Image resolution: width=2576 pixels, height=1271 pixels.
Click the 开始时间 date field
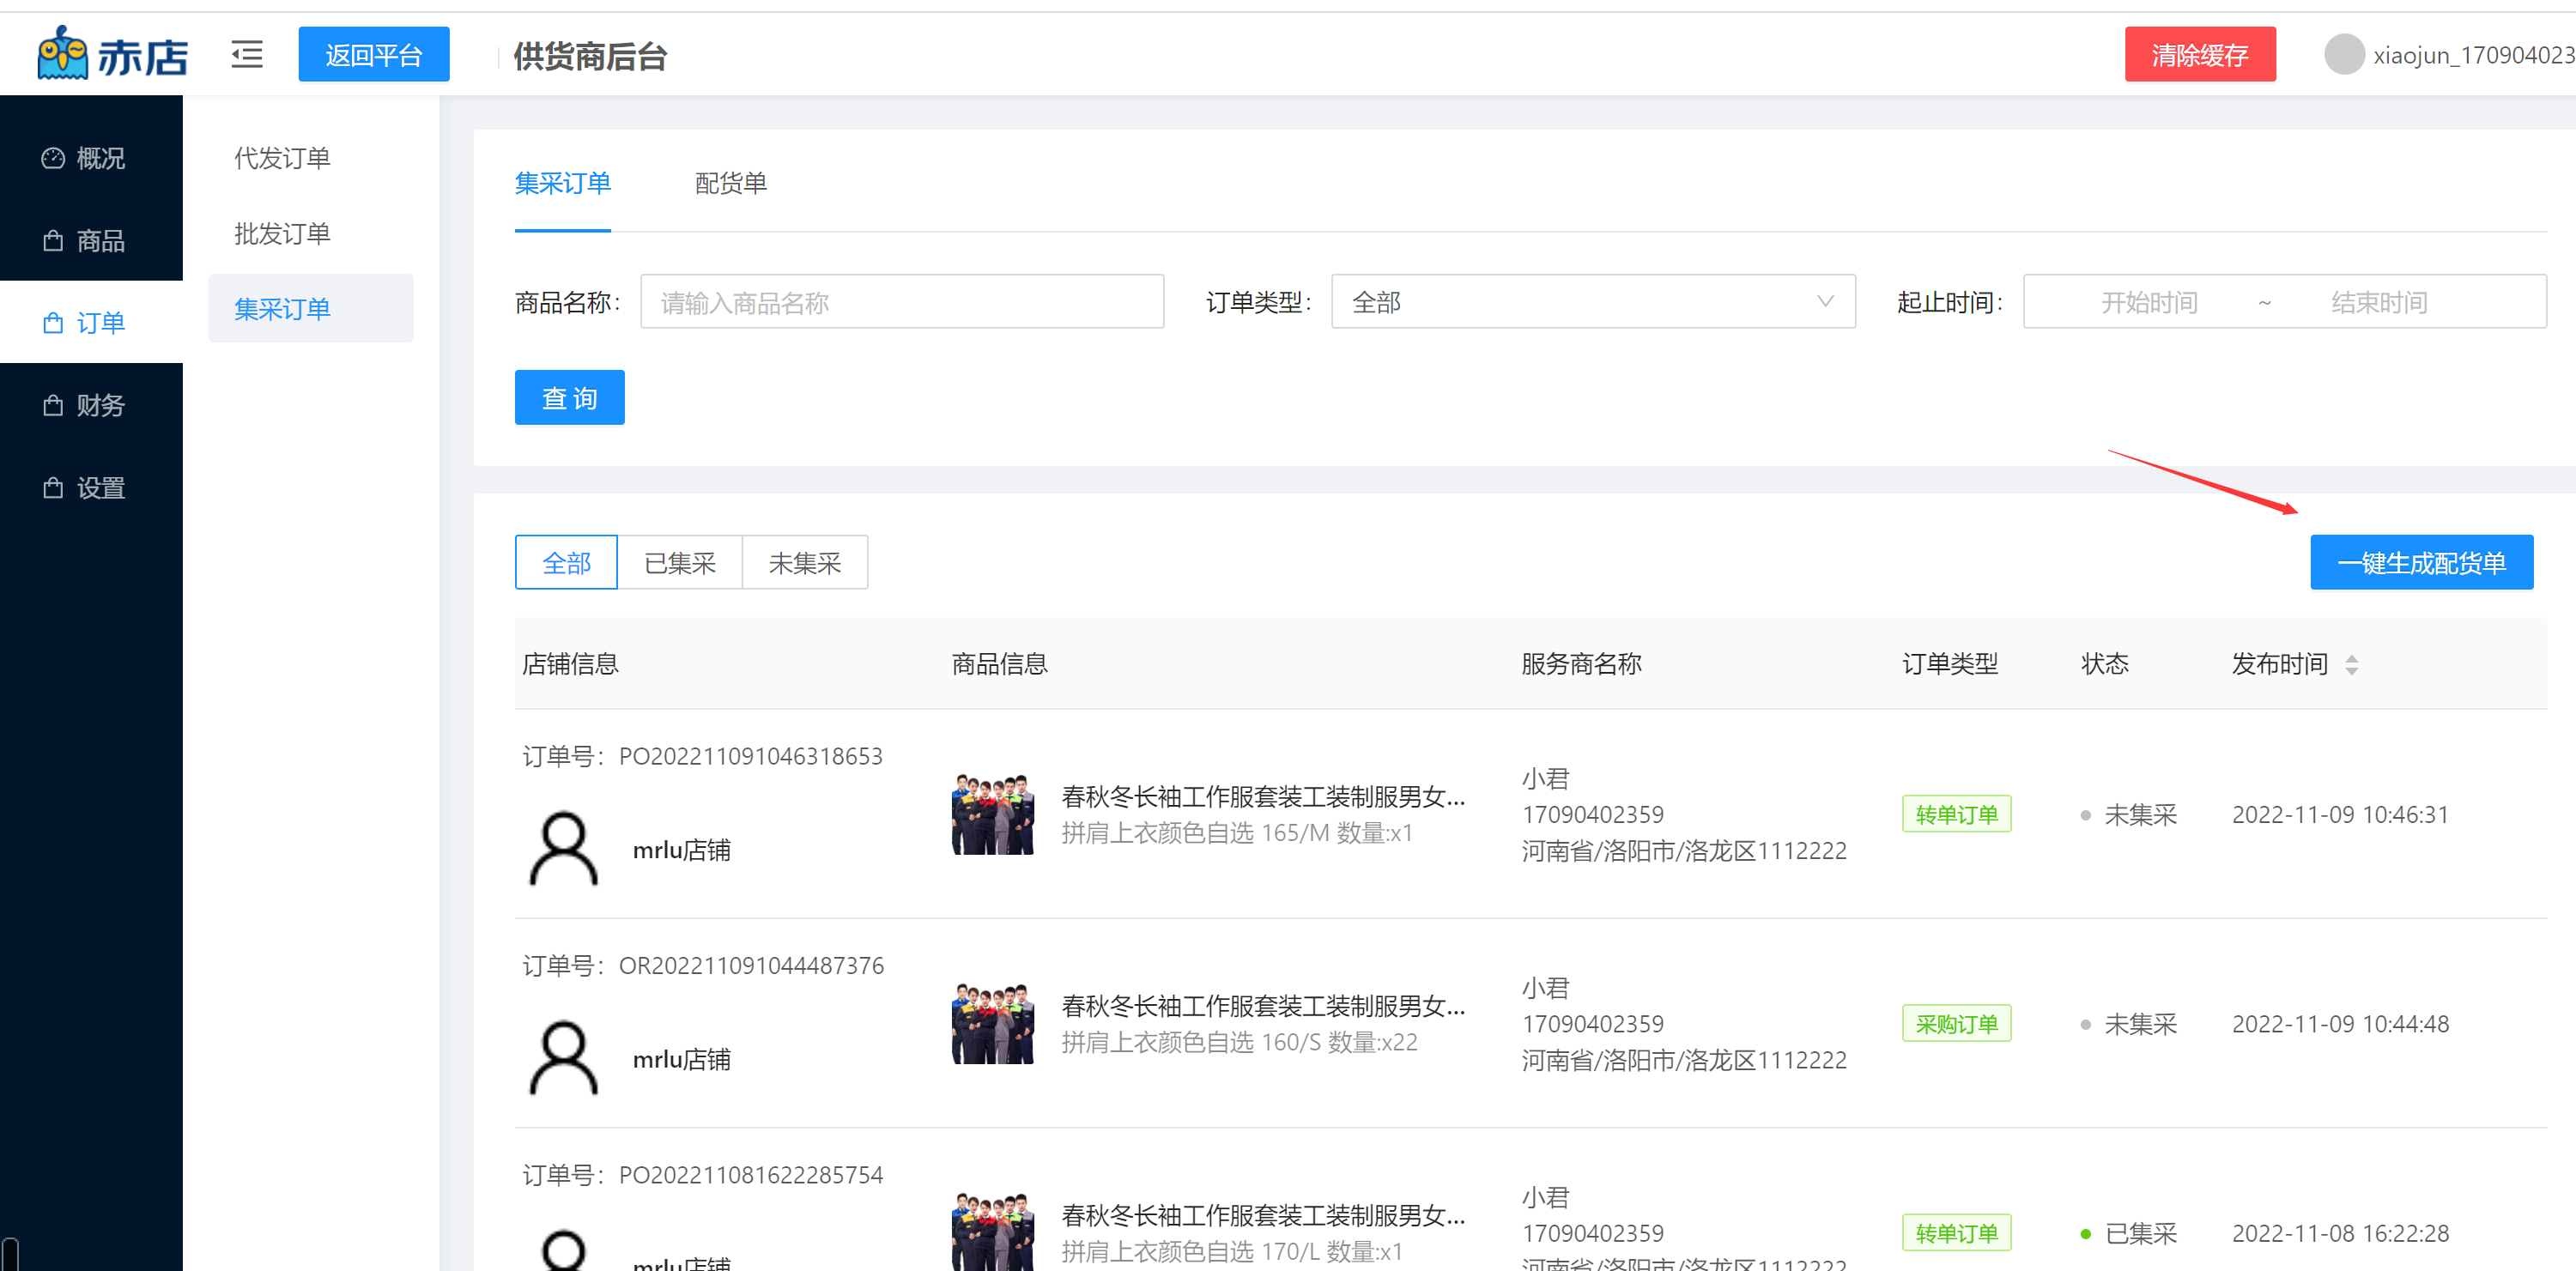[2148, 302]
